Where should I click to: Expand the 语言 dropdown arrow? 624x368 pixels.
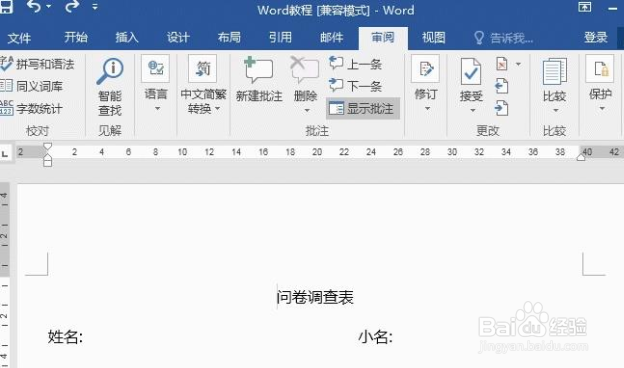(157, 109)
